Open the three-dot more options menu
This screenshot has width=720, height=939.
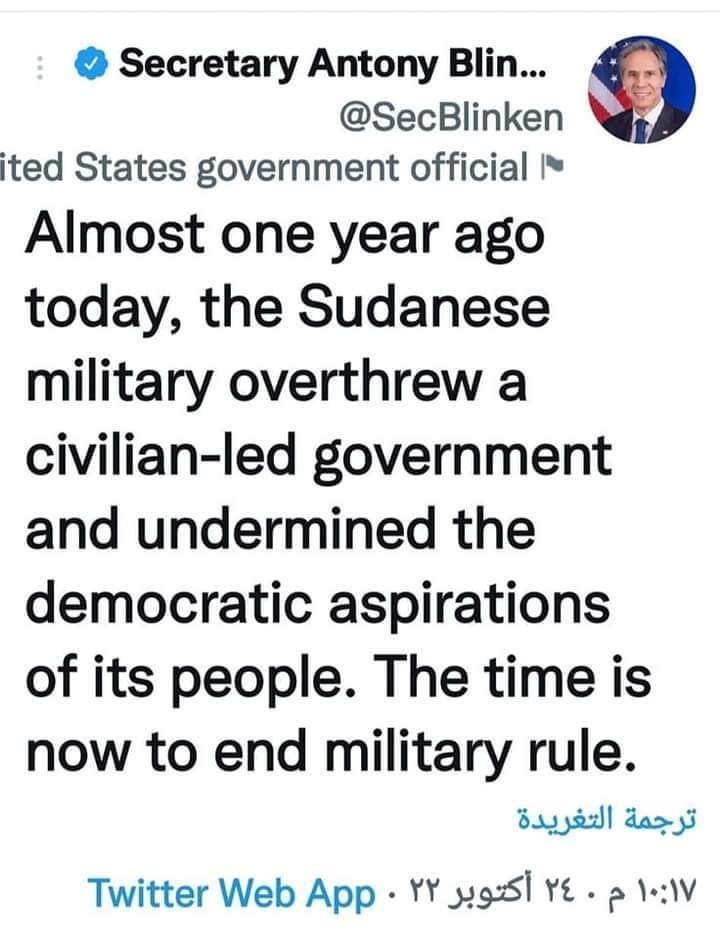[41, 68]
